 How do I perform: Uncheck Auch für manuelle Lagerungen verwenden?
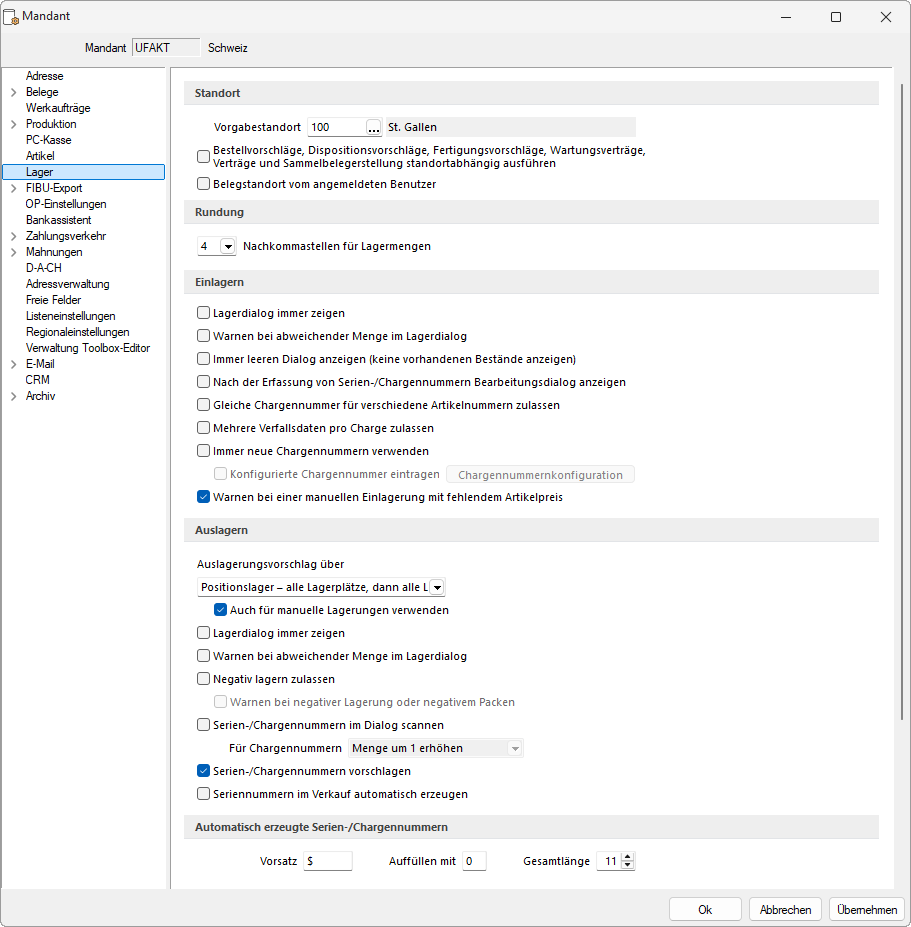coord(221,610)
